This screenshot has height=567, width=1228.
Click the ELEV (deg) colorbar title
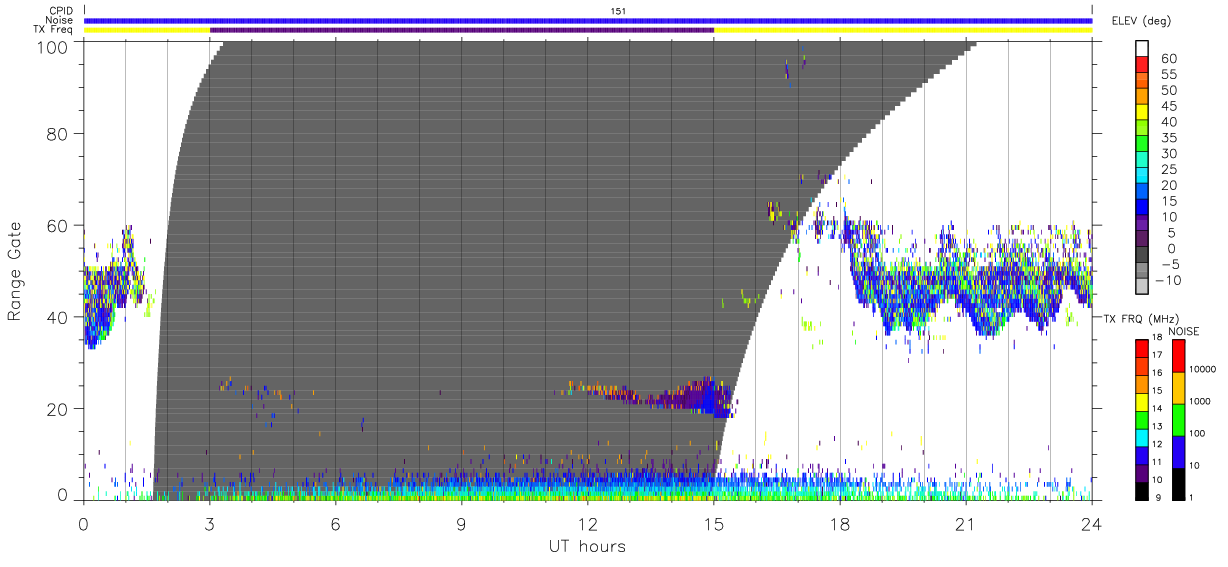tap(1141, 21)
